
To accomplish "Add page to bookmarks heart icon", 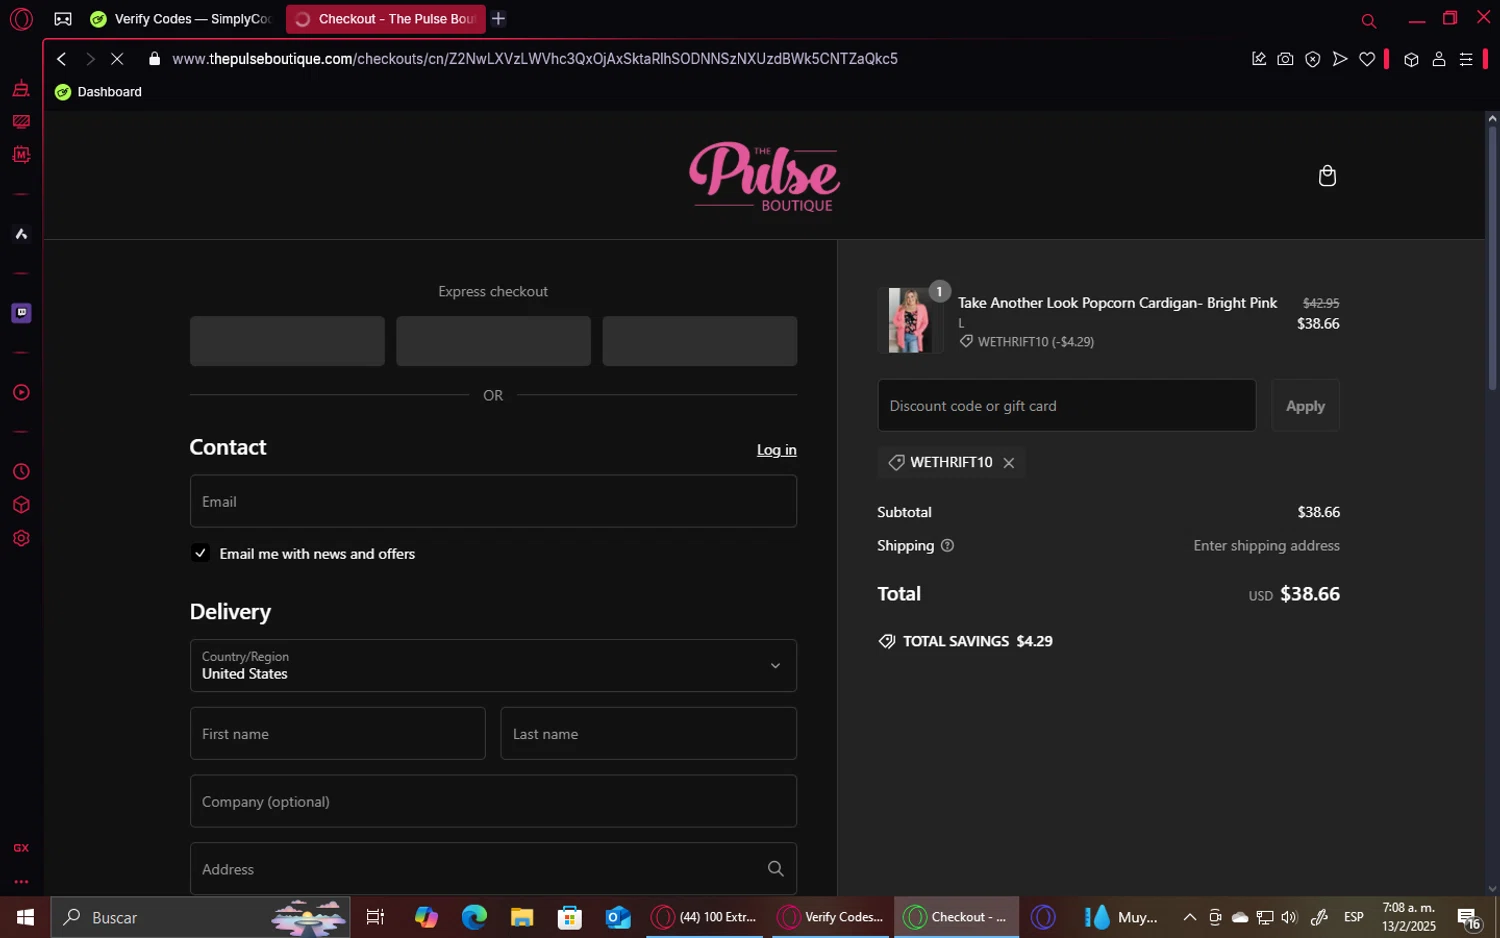I will (1366, 59).
